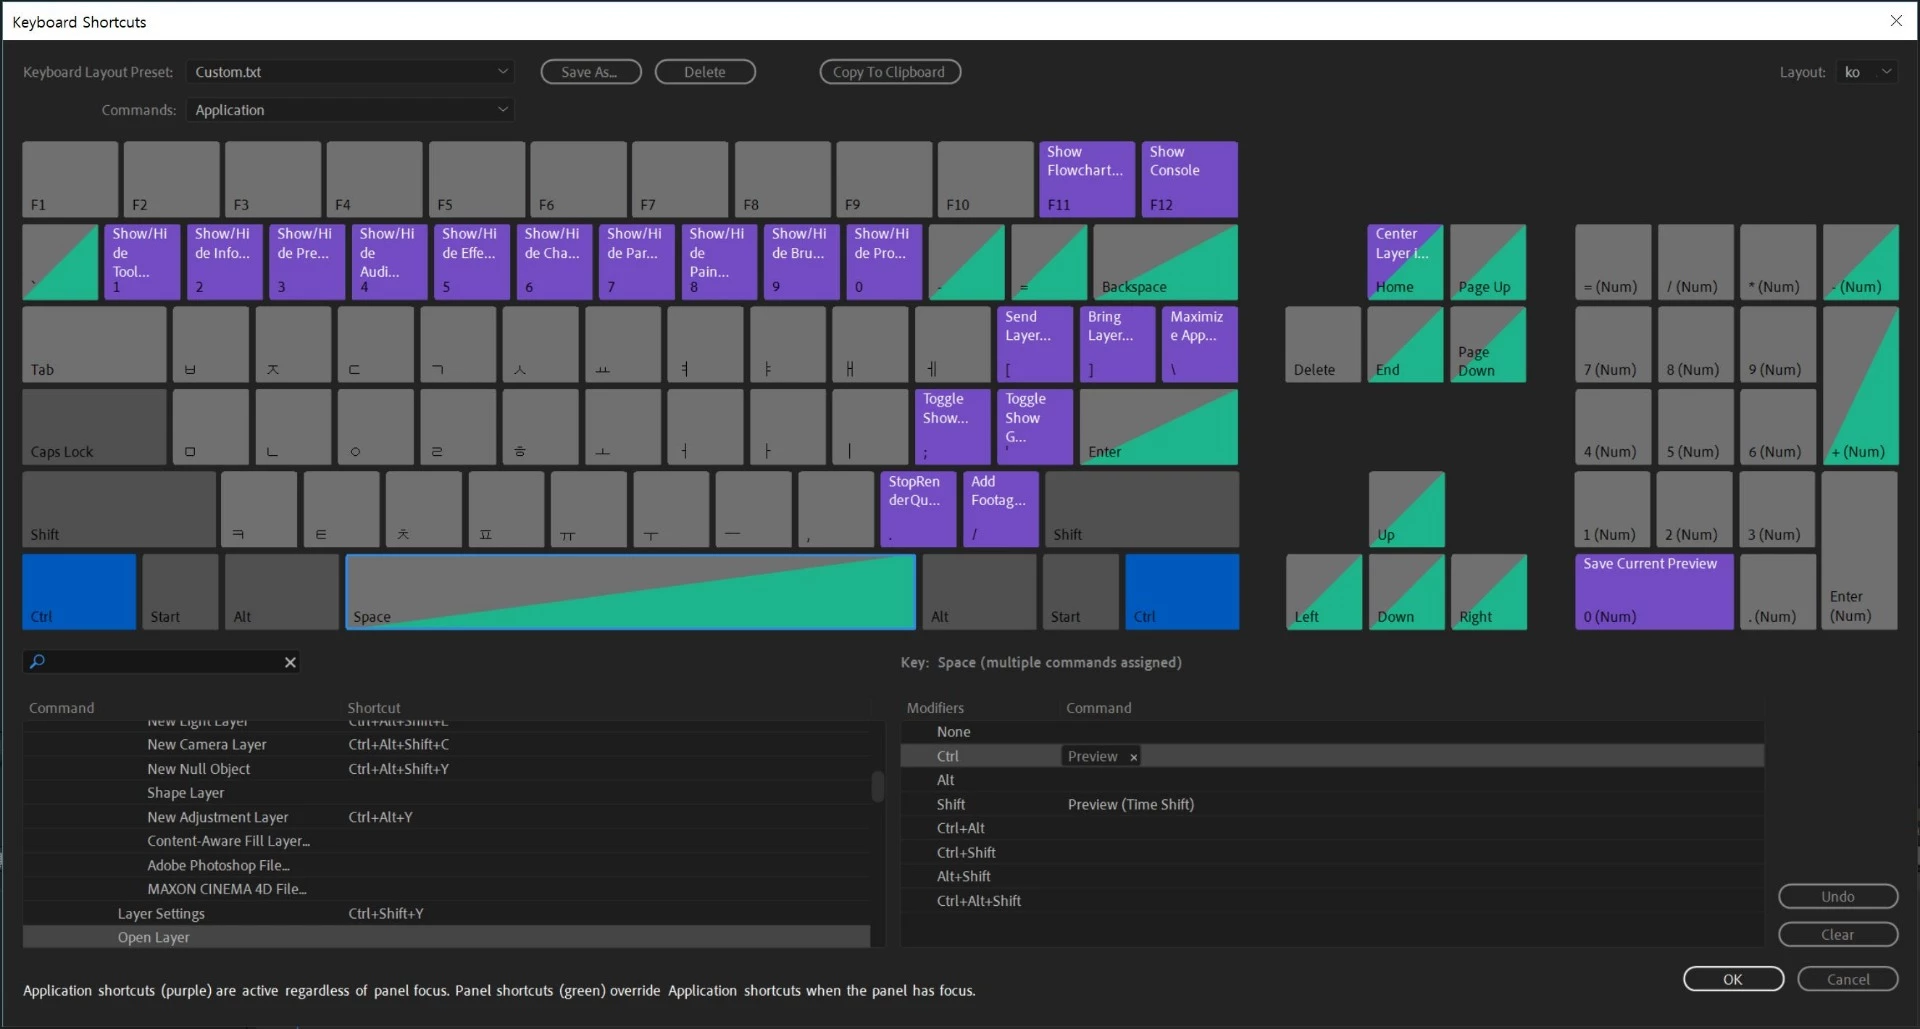Click the Save As... button

pyautogui.click(x=590, y=72)
